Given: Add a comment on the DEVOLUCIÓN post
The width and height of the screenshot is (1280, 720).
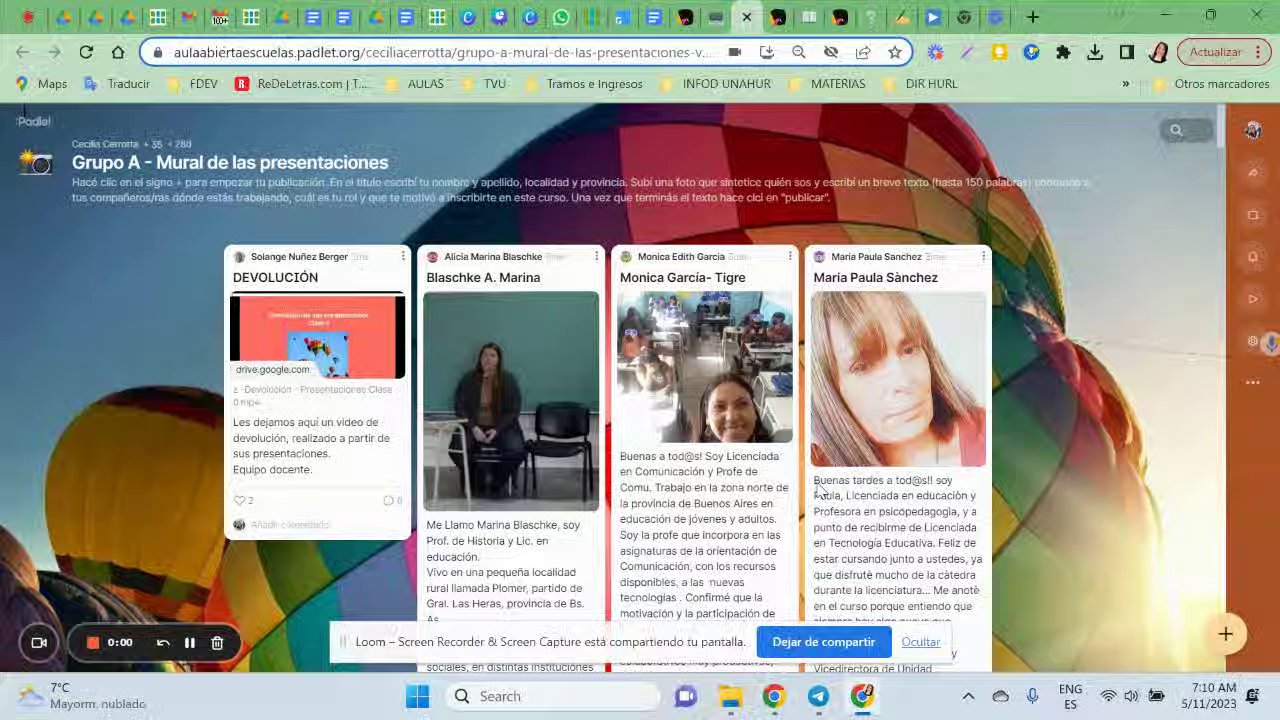Looking at the screenshot, I should 290,525.
